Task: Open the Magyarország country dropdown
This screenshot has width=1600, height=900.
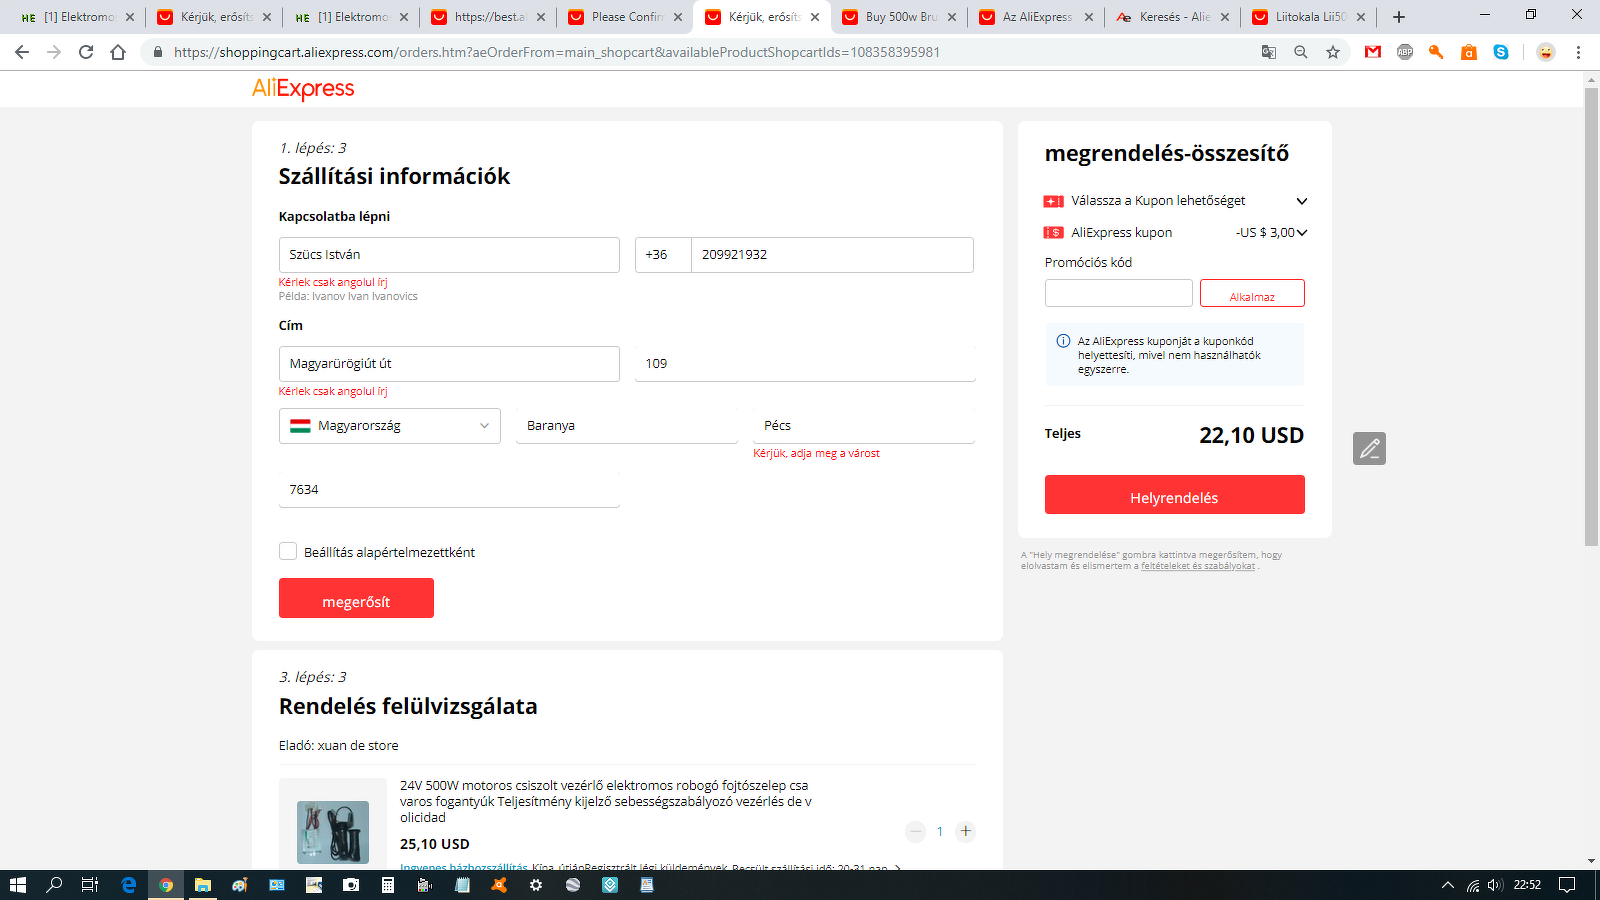Action: click(x=390, y=426)
